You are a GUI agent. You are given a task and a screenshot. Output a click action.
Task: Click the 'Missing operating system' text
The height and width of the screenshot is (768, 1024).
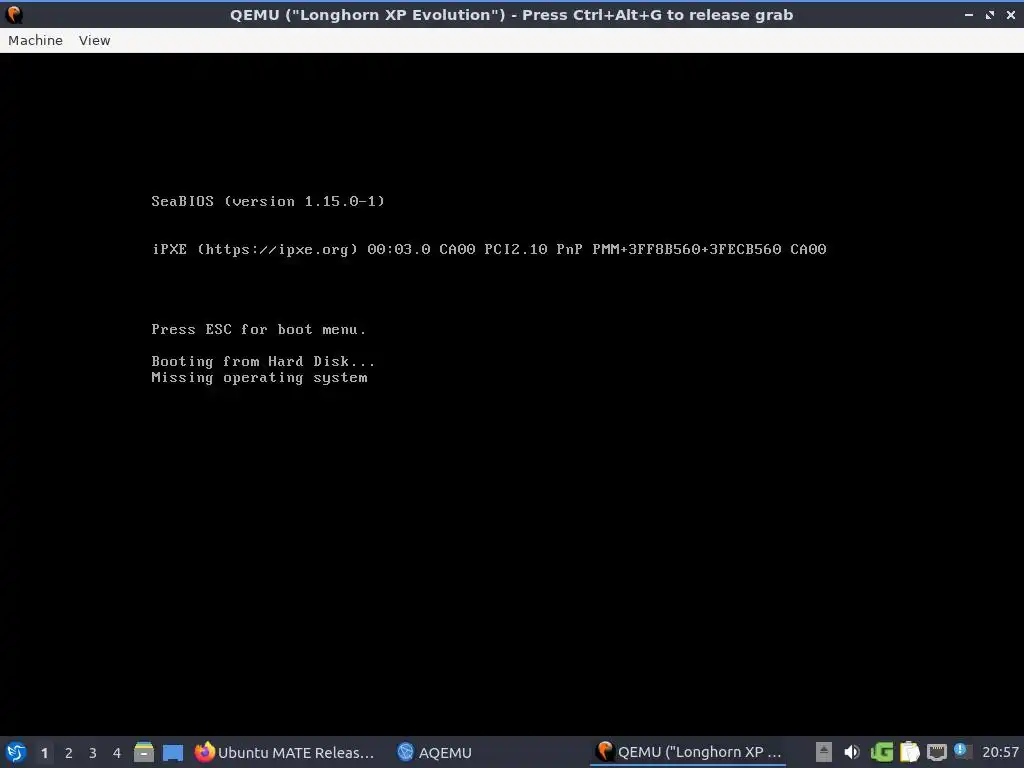click(259, 377)
